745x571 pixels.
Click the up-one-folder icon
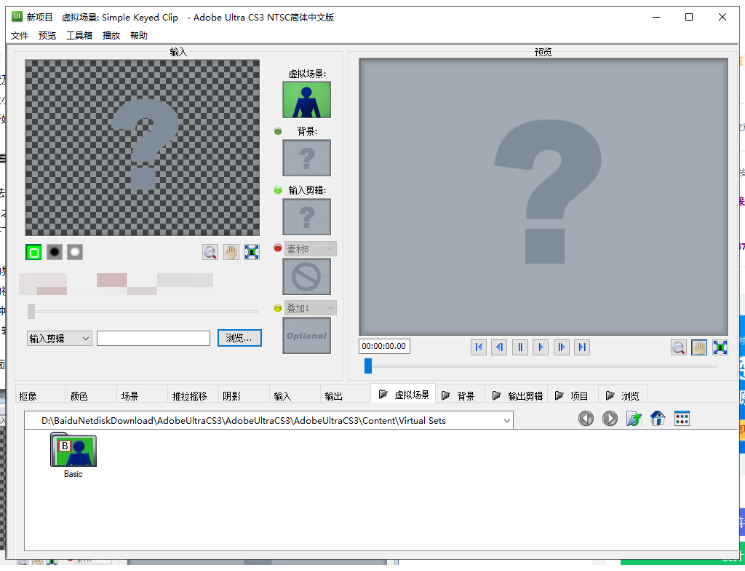click(x=634, y=419)
